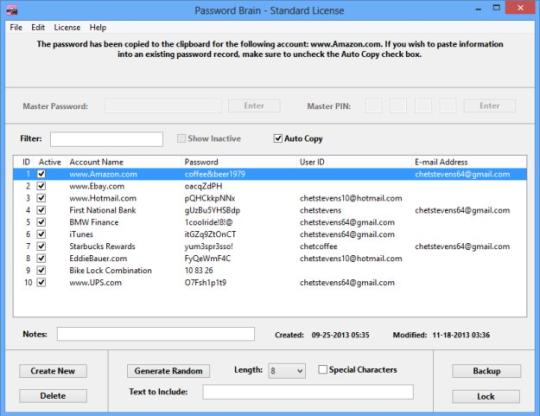Viewport: 540px width, 416px height.
Task: Toggle Active checkbox for Bike Lock Combination
Action: [x=41, y=270]
